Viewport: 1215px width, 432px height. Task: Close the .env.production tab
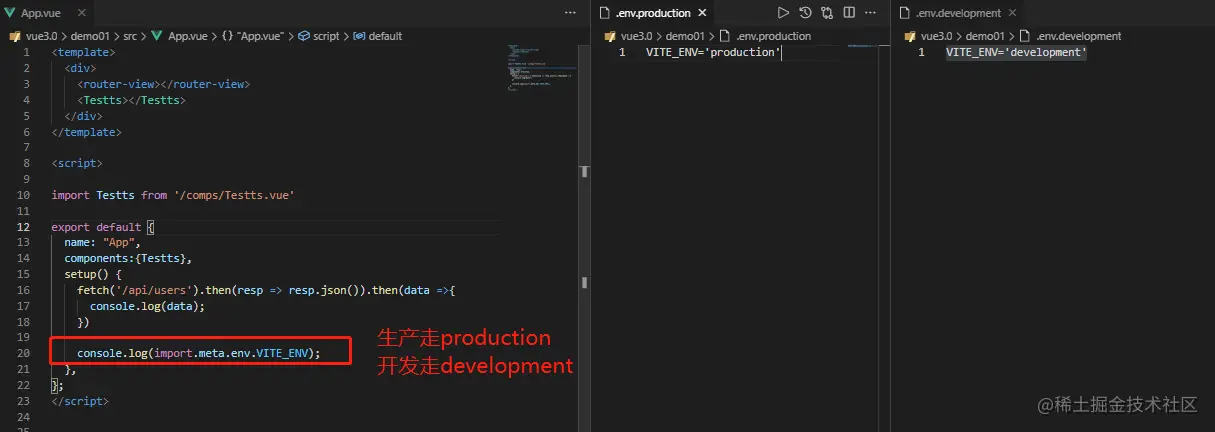point(703,13)
